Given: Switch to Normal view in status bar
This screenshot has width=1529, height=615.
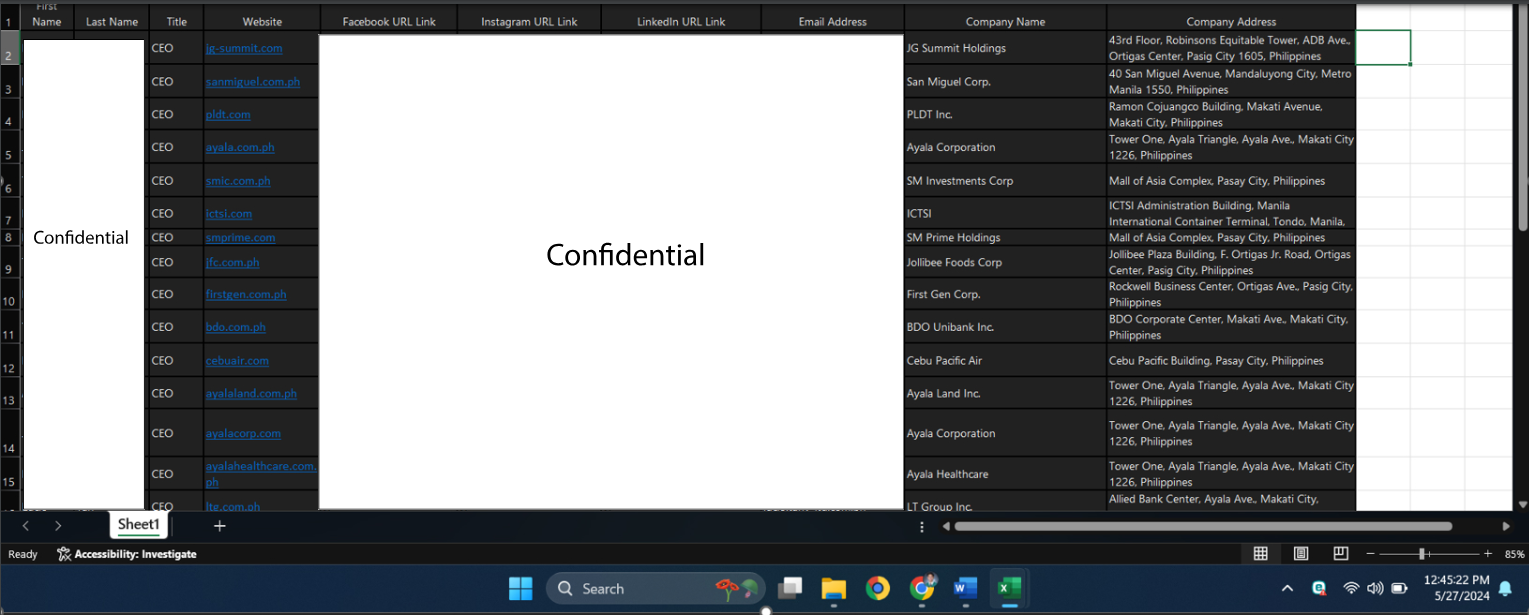Looking at the screenshot, I should point(1261,553).
